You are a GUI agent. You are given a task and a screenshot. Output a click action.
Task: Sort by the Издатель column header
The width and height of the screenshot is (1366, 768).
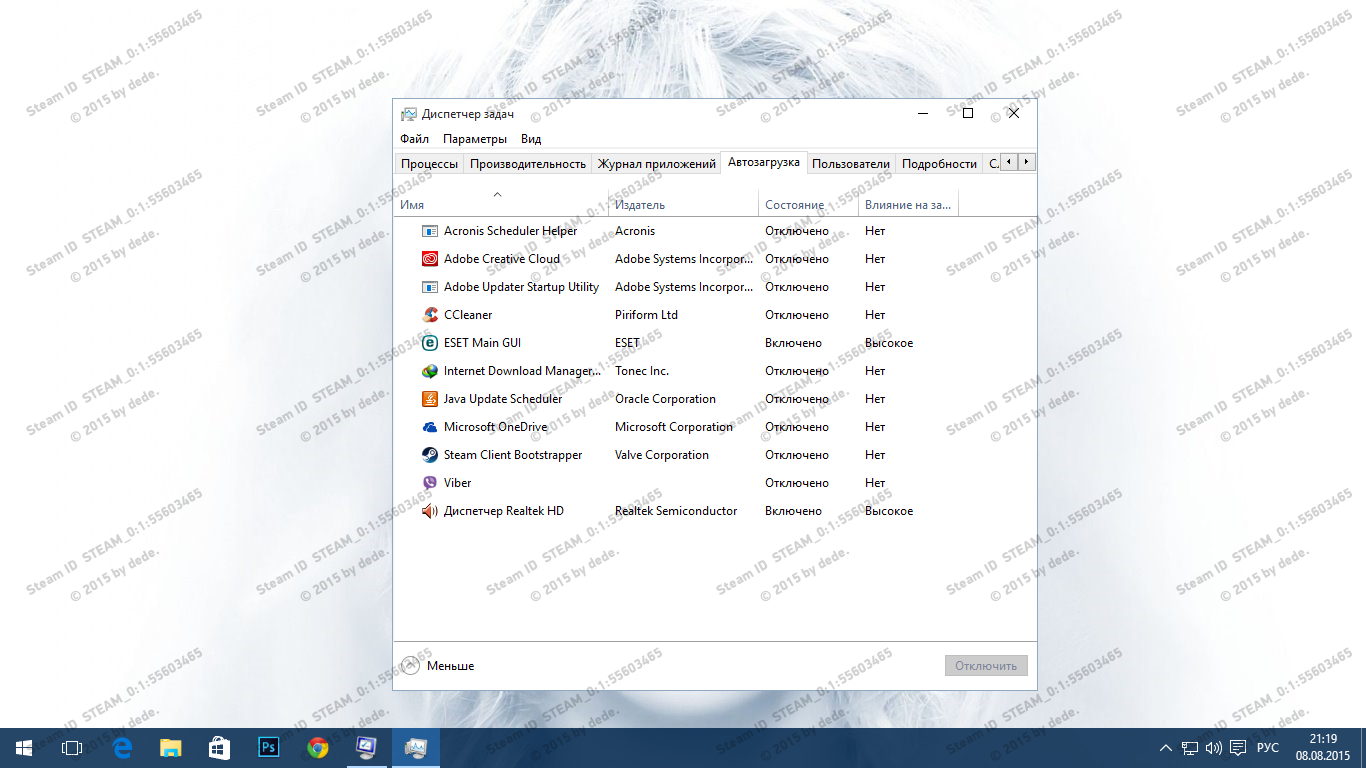click(684, 204)
